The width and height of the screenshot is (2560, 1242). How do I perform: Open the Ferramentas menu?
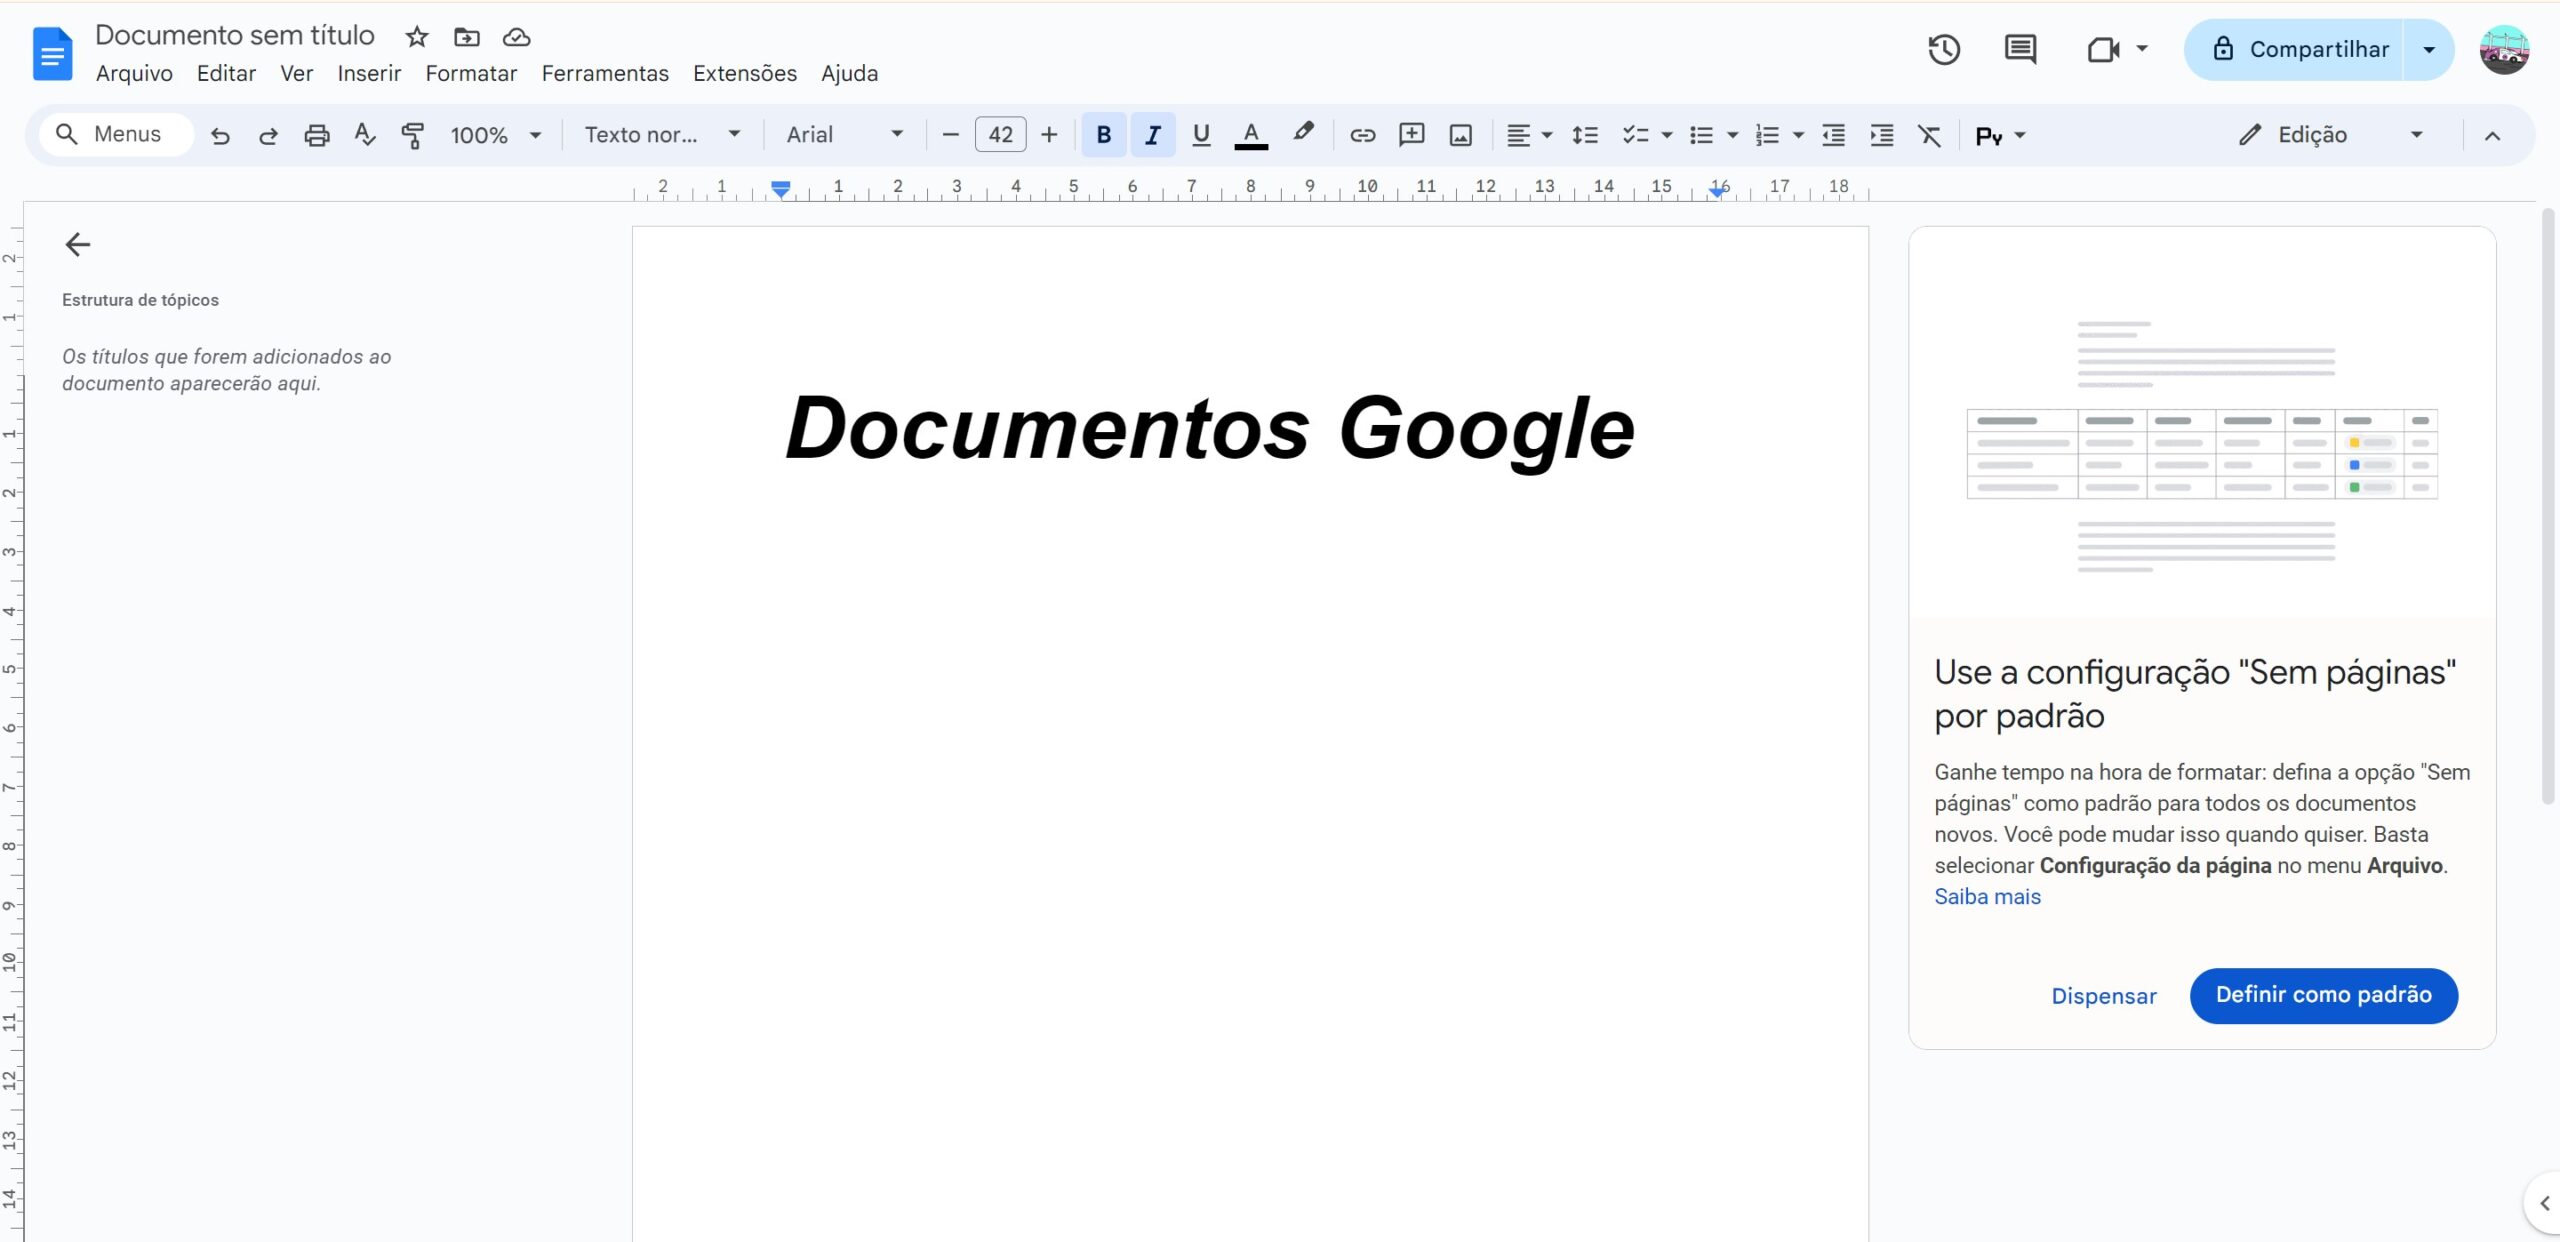[x=605, y=74]
